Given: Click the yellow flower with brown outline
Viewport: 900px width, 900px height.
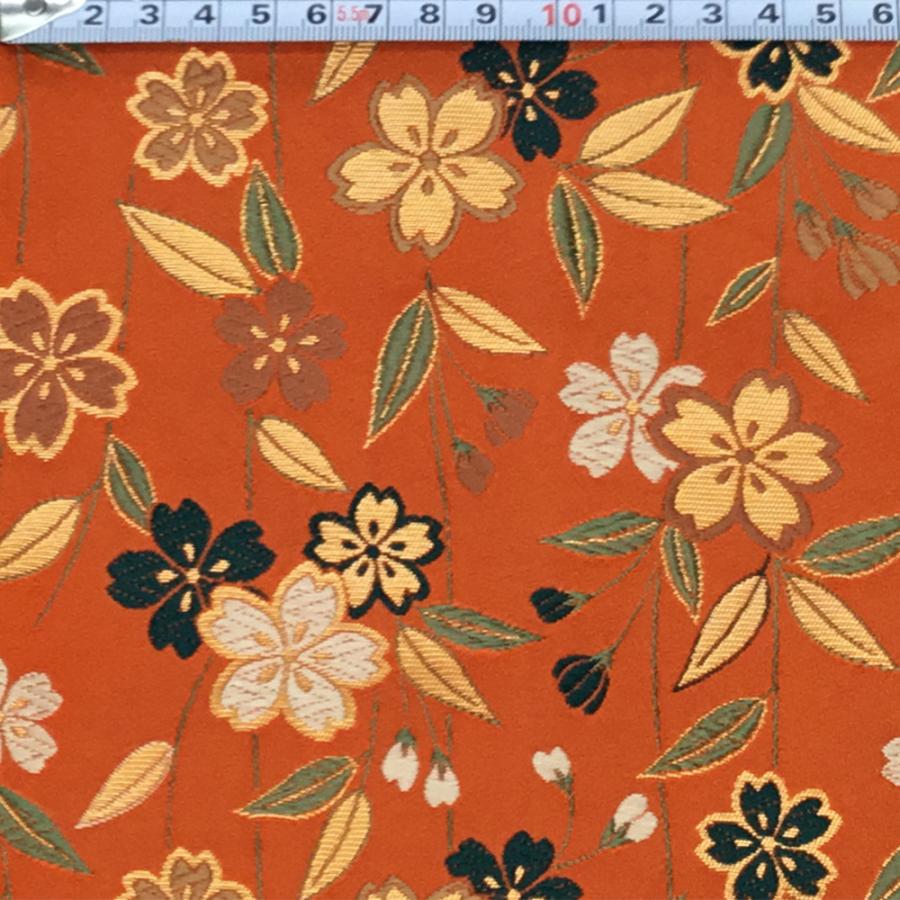Looking at the screenshot, I should 746,459.
